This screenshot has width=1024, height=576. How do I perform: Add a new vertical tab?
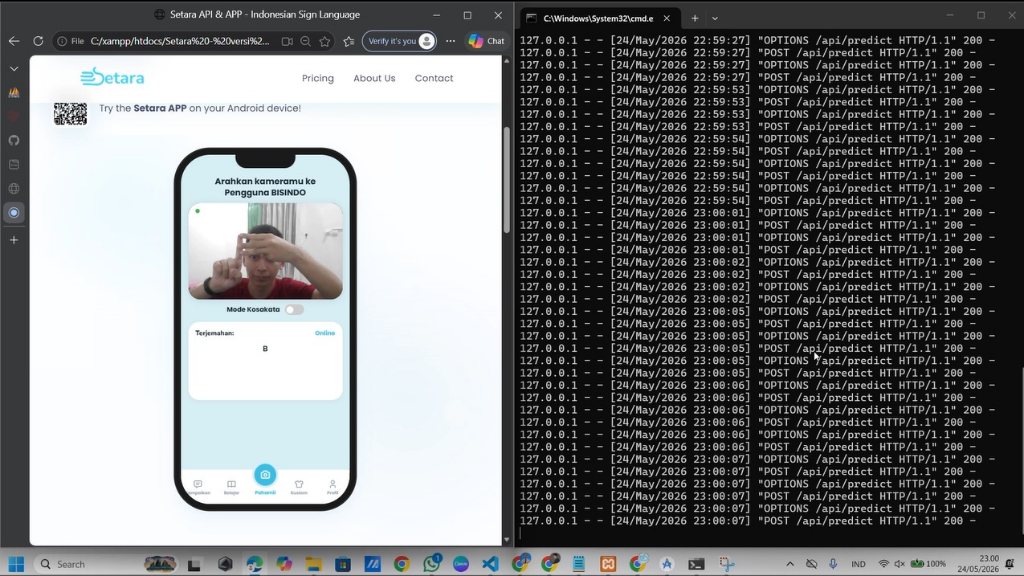tap(14, 240)
